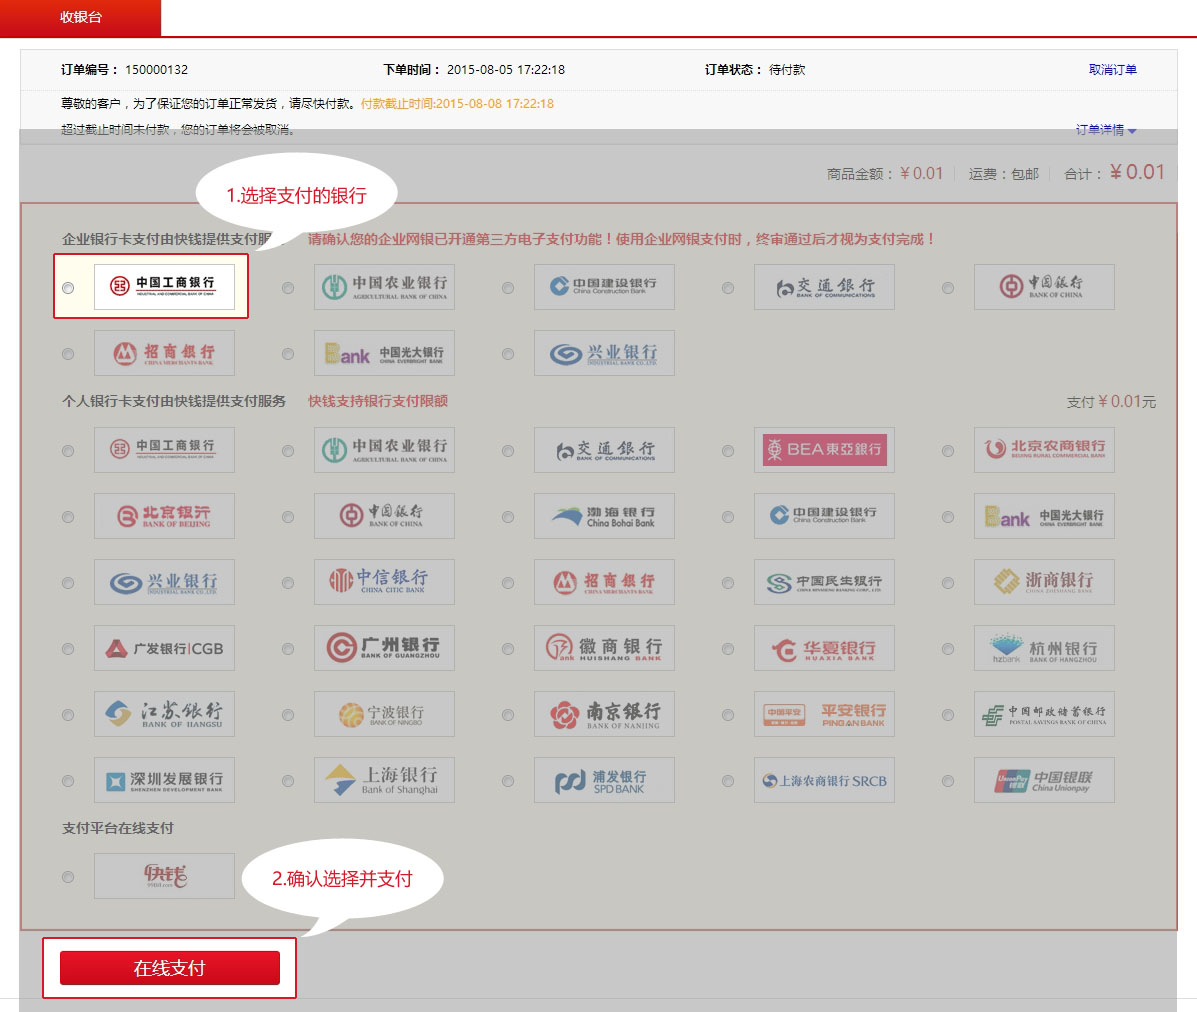Choose China Minsheng Bank logo
The image size is (1197, 1012).
point(824,582)
